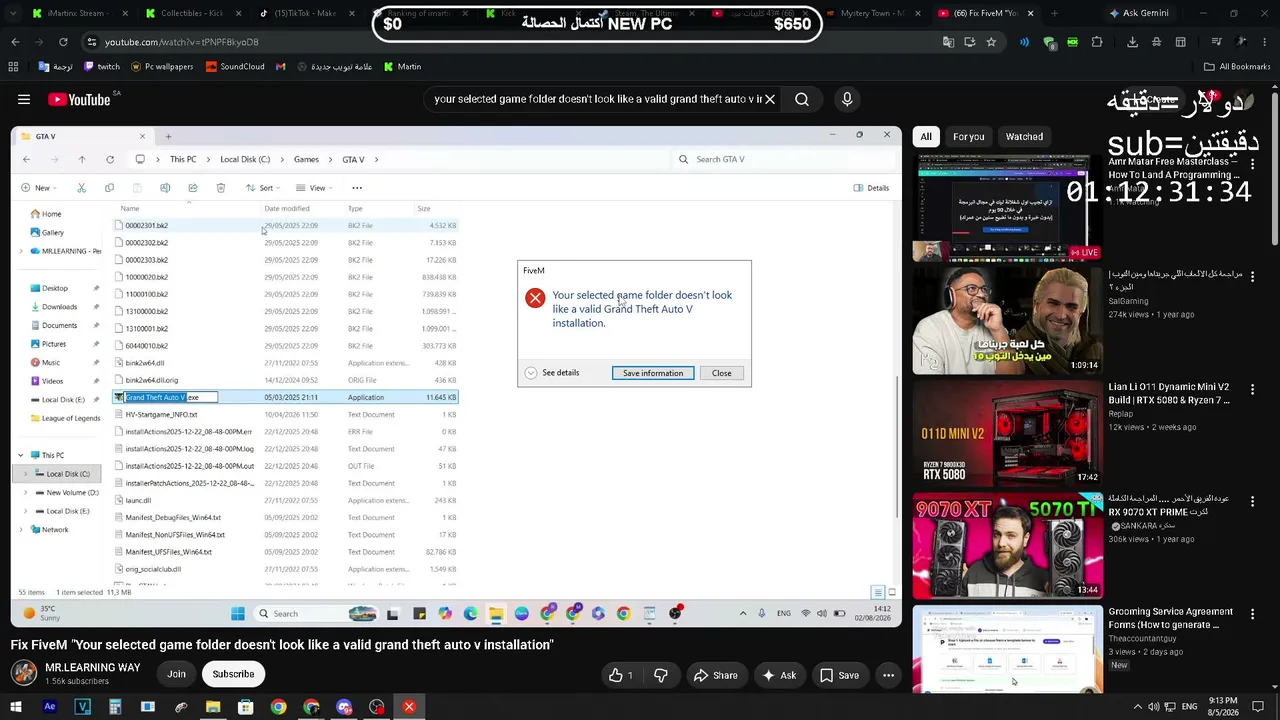Click the Ask button under the video
Image resolution: width=1280 pixels, height=720 pixels.
[779, 675]
